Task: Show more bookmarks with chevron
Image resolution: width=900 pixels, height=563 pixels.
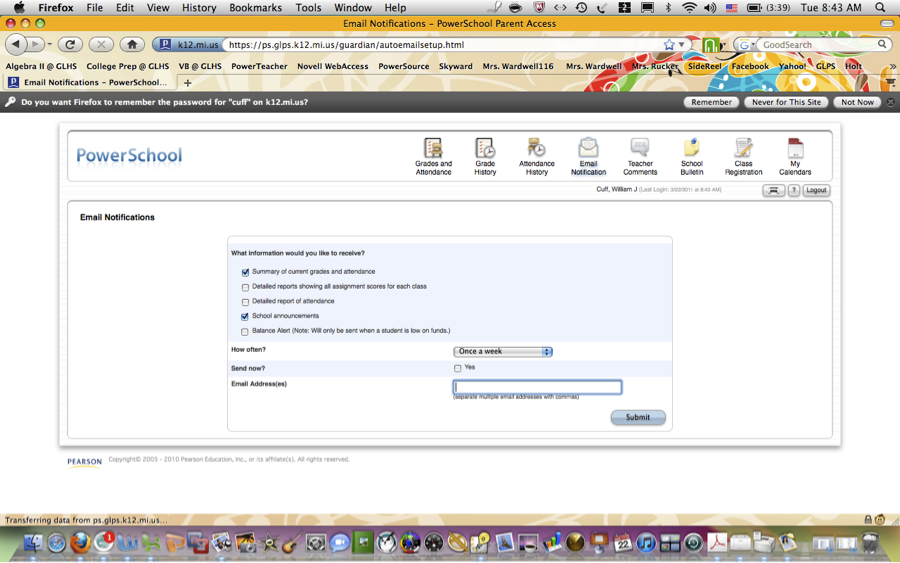Action: click(x=893, y=67)
